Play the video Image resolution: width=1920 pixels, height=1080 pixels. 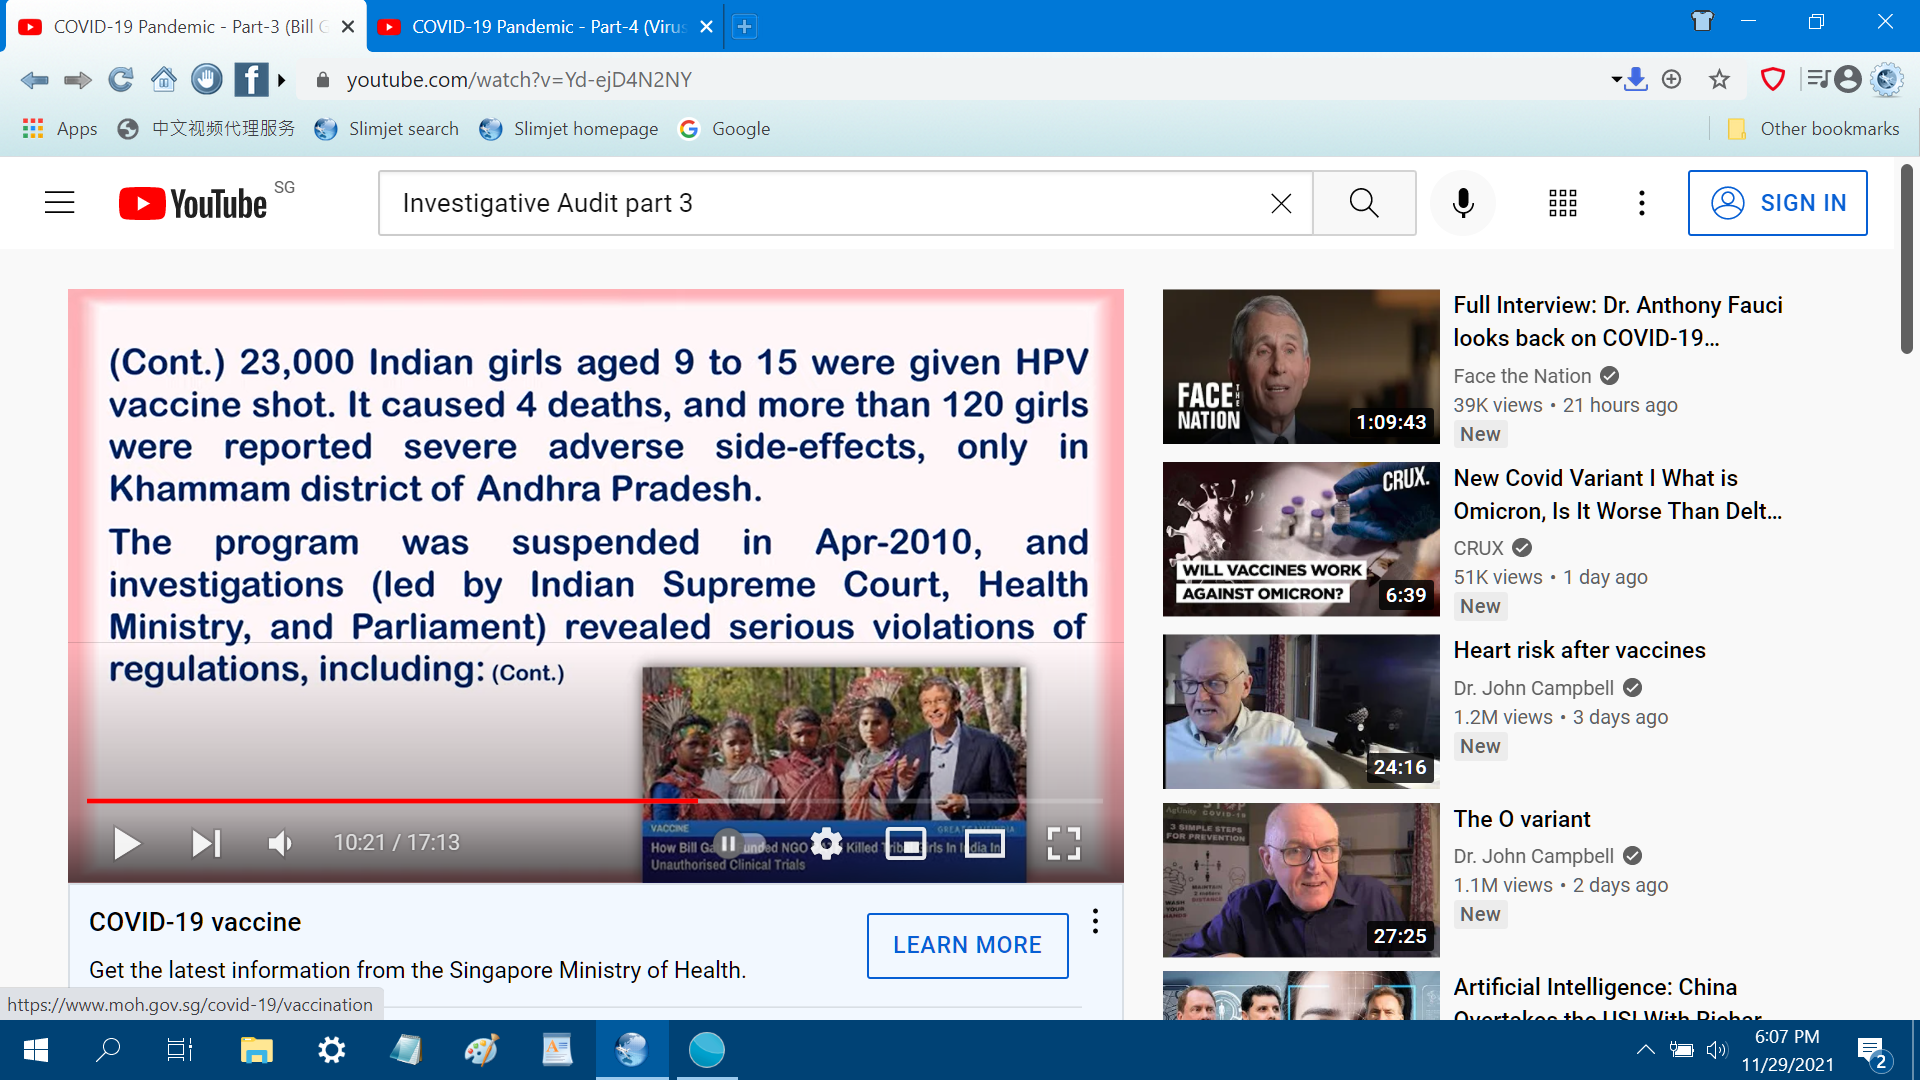(126, 843)
